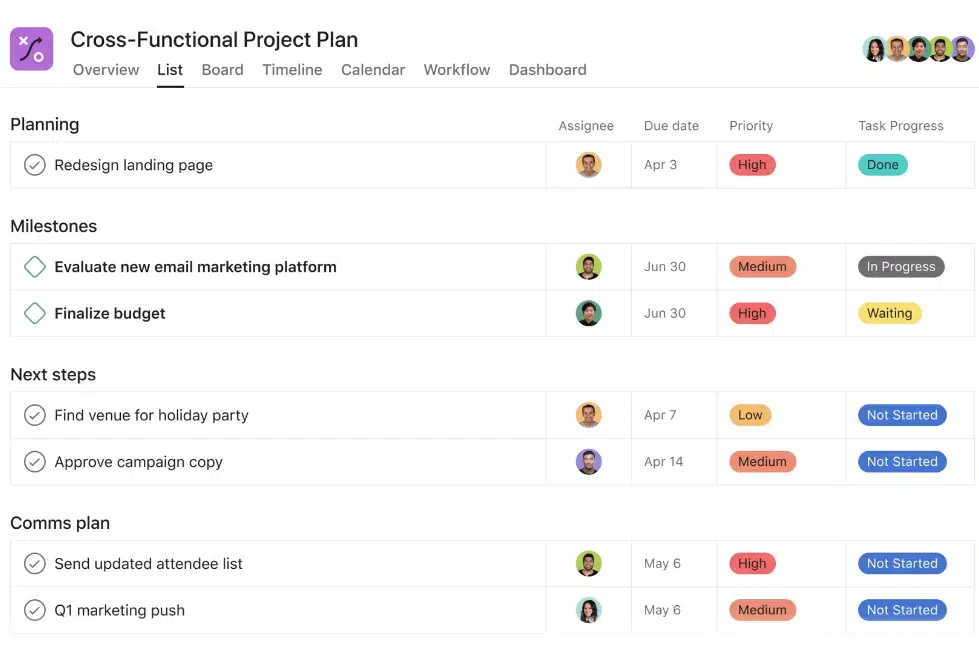Click the assignee avatar for Redesign landing page

click(588, 165)
